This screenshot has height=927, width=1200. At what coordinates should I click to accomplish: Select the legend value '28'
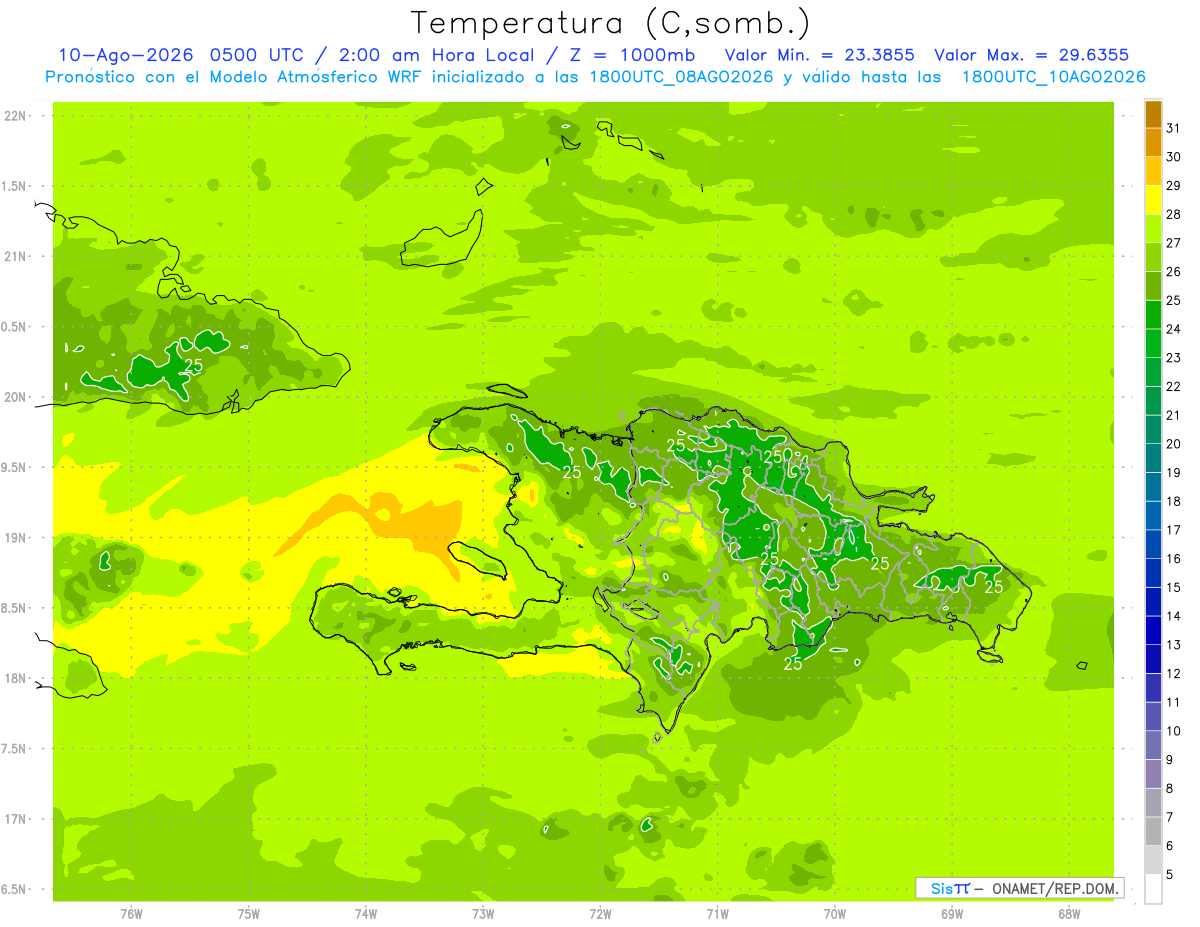tap(1174, 213)
